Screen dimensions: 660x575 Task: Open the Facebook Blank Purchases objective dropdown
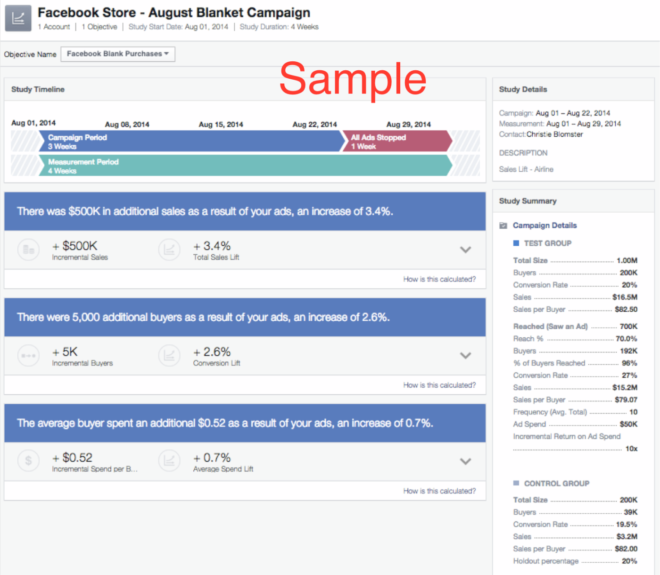(x=118, y=54)
